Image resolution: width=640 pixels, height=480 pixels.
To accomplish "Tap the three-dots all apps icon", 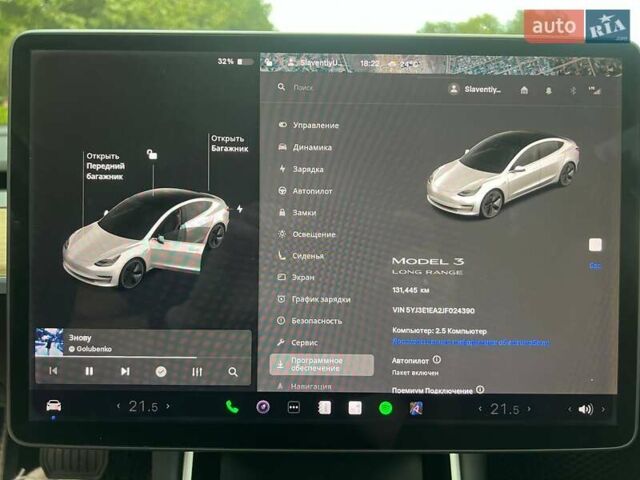I will coord(294,408).
